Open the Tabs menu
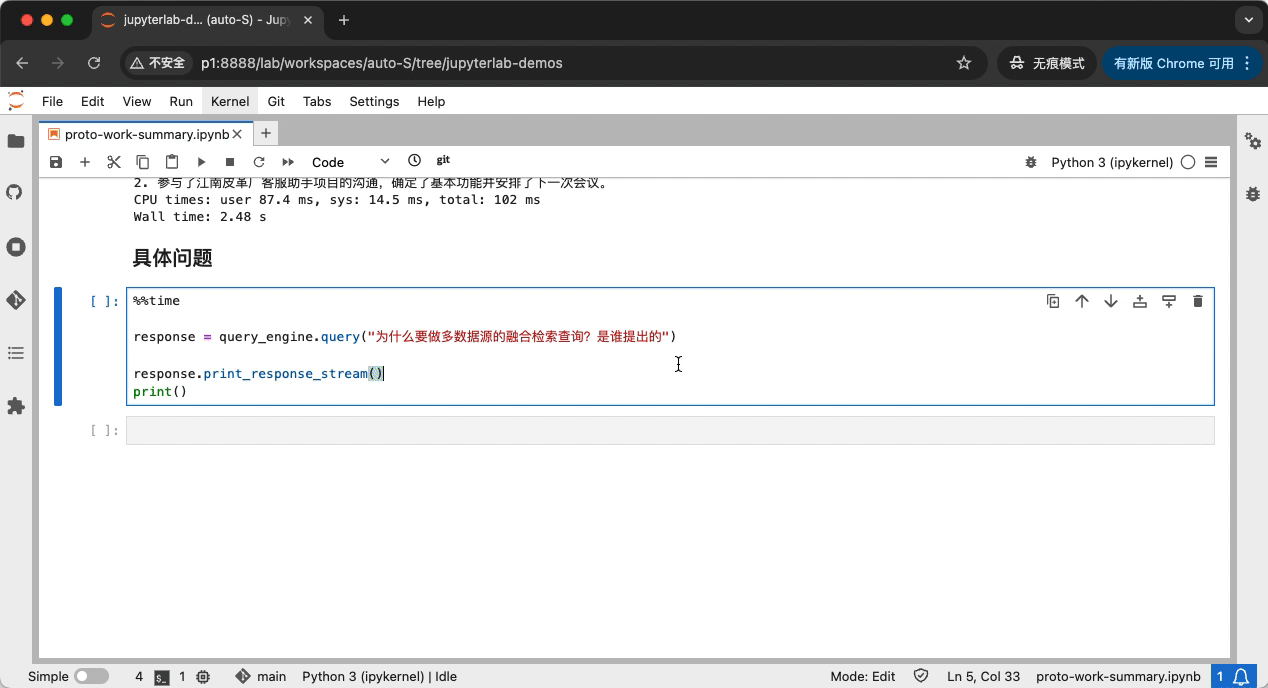Screen dimensions: 1268x688 [317, 101]
